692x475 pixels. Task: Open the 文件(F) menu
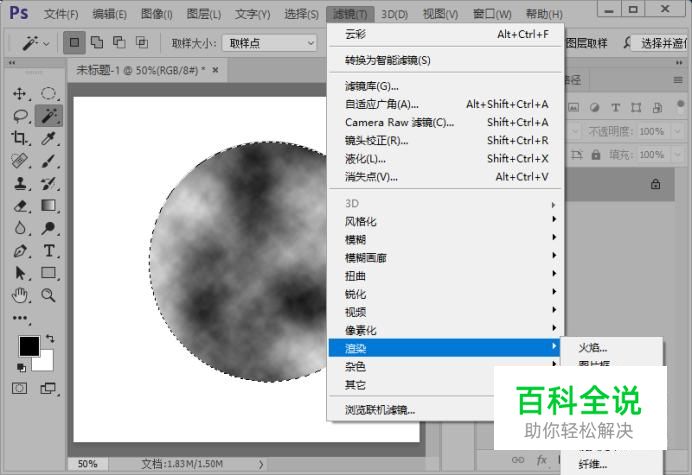click(61, 14)
